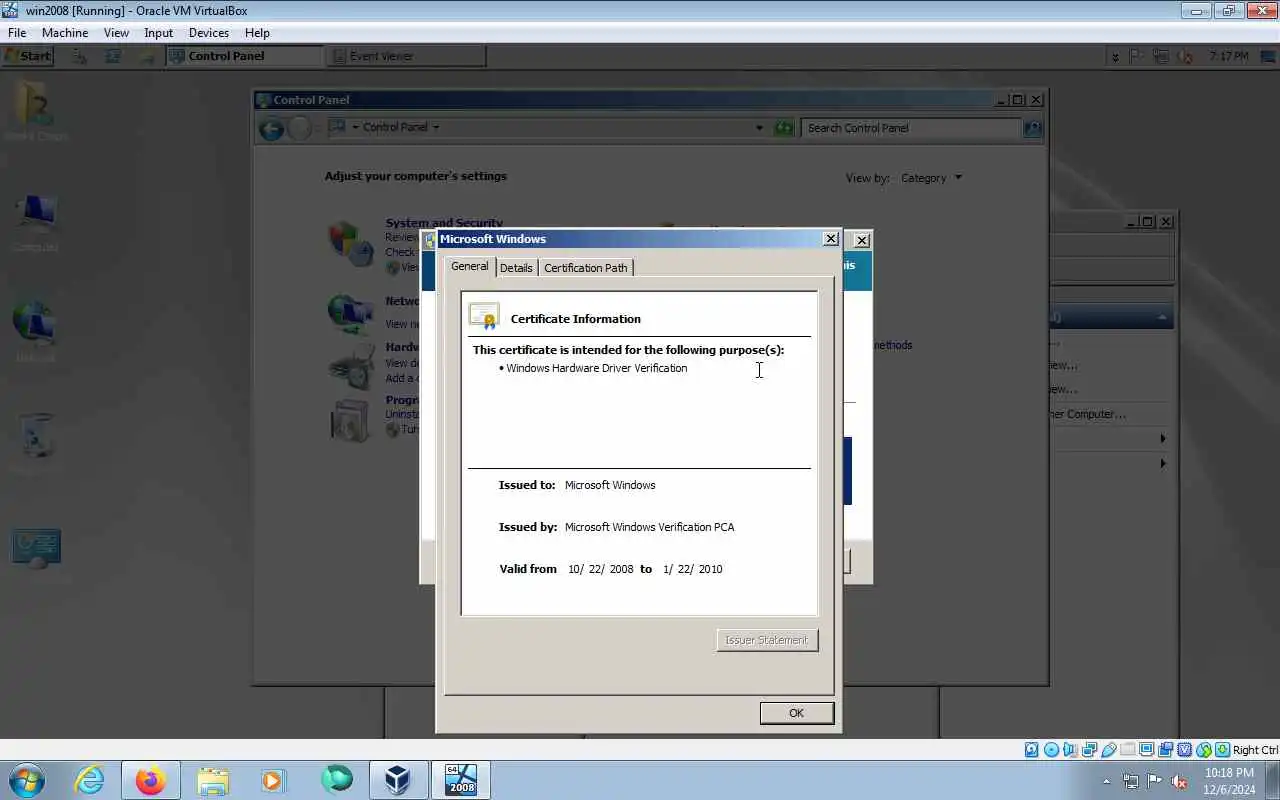The image size is (1280, 800).
Task: Open VirtualBox File menu
Action: tap(17, 33)
